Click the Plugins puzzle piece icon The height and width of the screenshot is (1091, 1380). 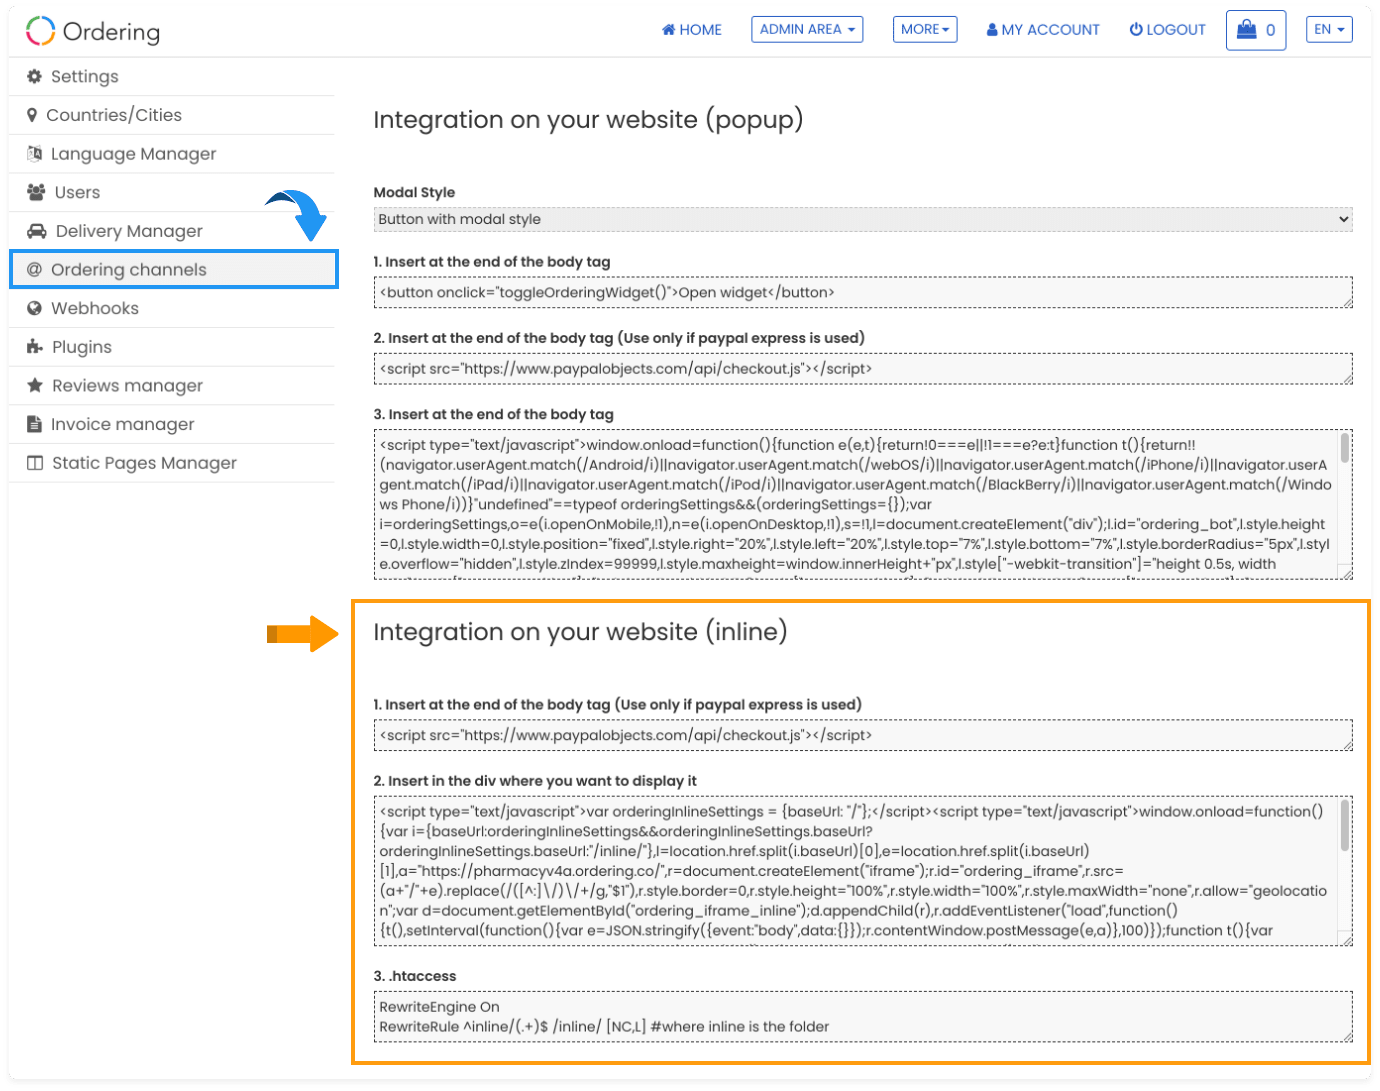[x=35, y=347]
